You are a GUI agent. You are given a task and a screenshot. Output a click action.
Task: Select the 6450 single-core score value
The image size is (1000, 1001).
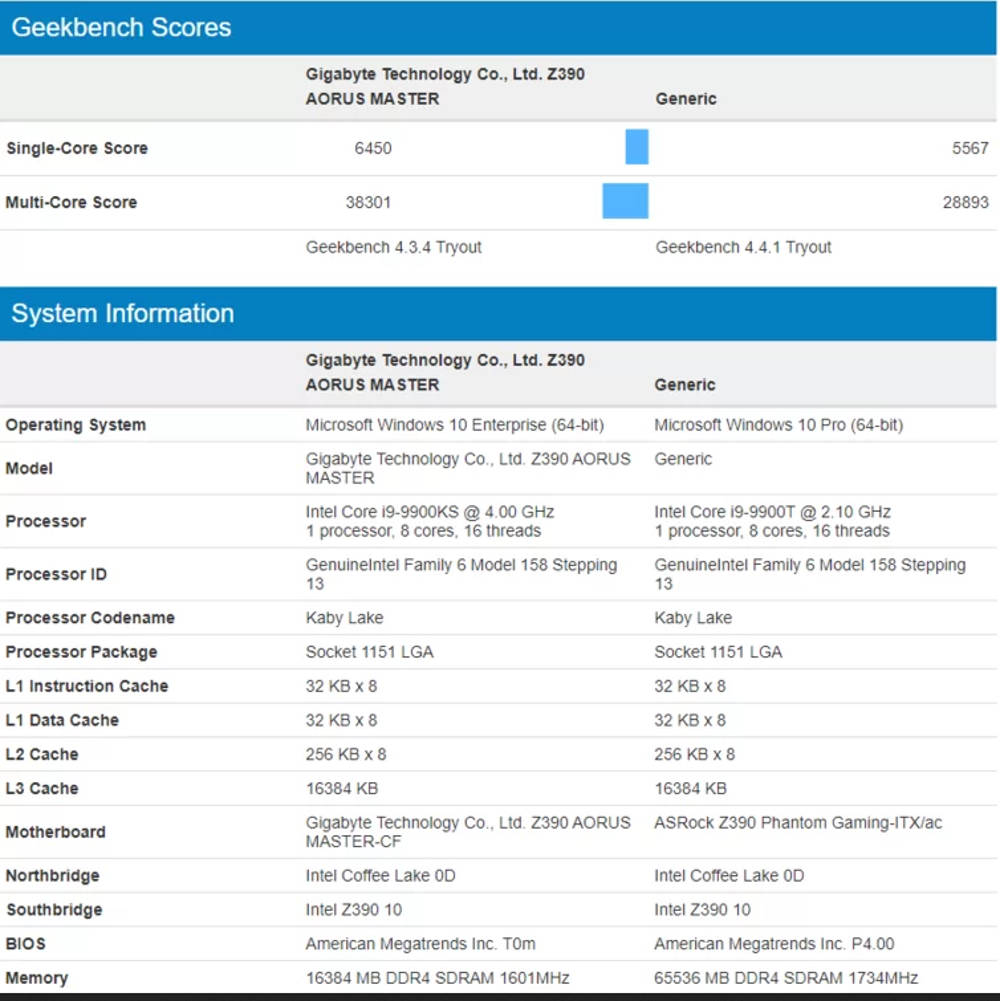[372, 148]
